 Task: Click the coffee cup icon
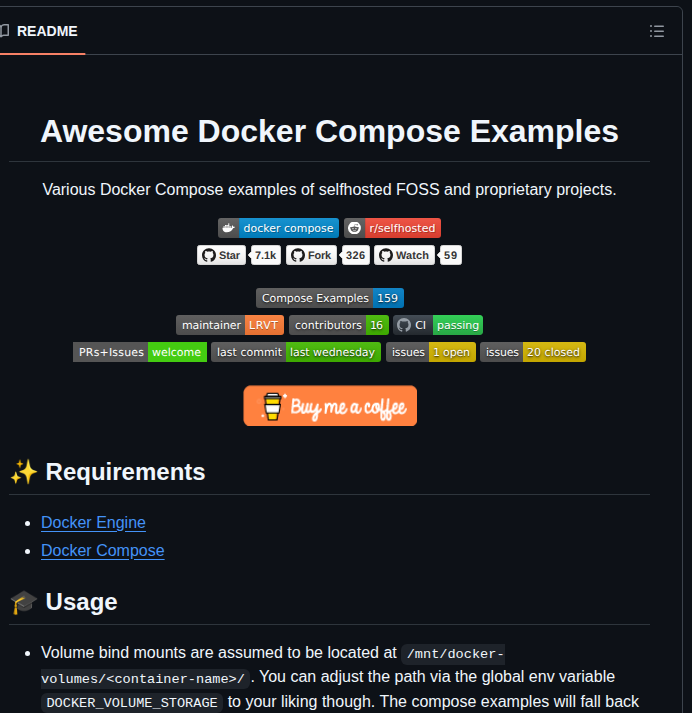click(x=272, y=406)
